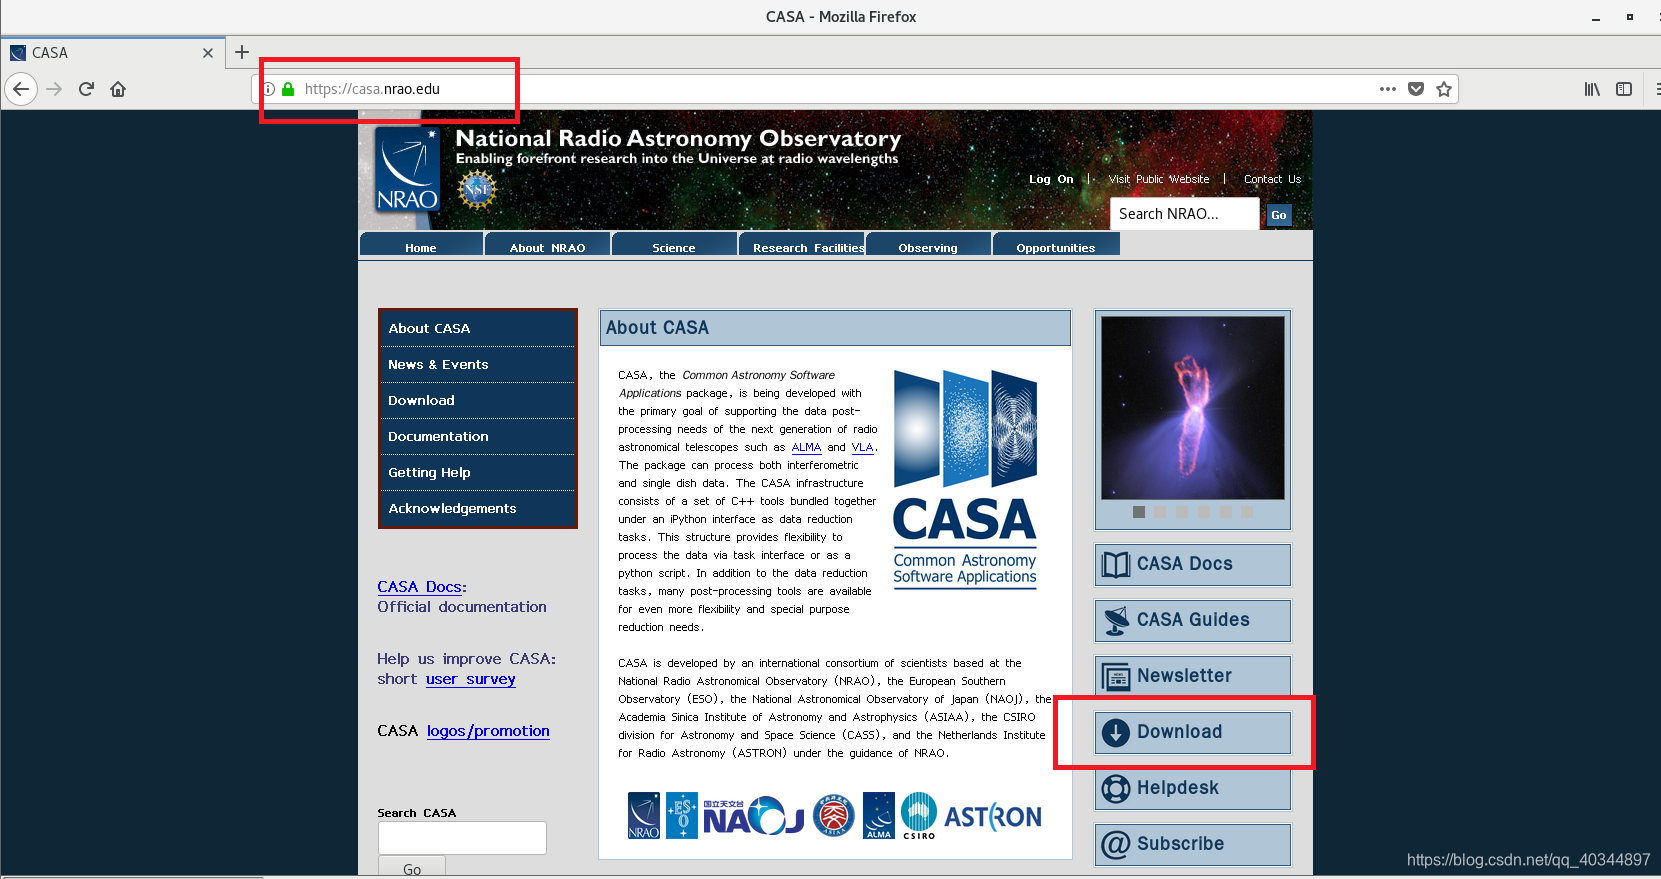Click the ASTRON partner logo
The image size is (1661, 879).
point(993,818)
